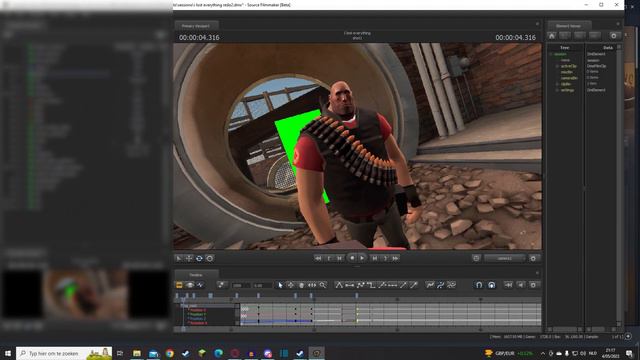This screenshot has height=360, width=640.
Task: Apply the flat tangent keyframe button
Action: (350, 285)
